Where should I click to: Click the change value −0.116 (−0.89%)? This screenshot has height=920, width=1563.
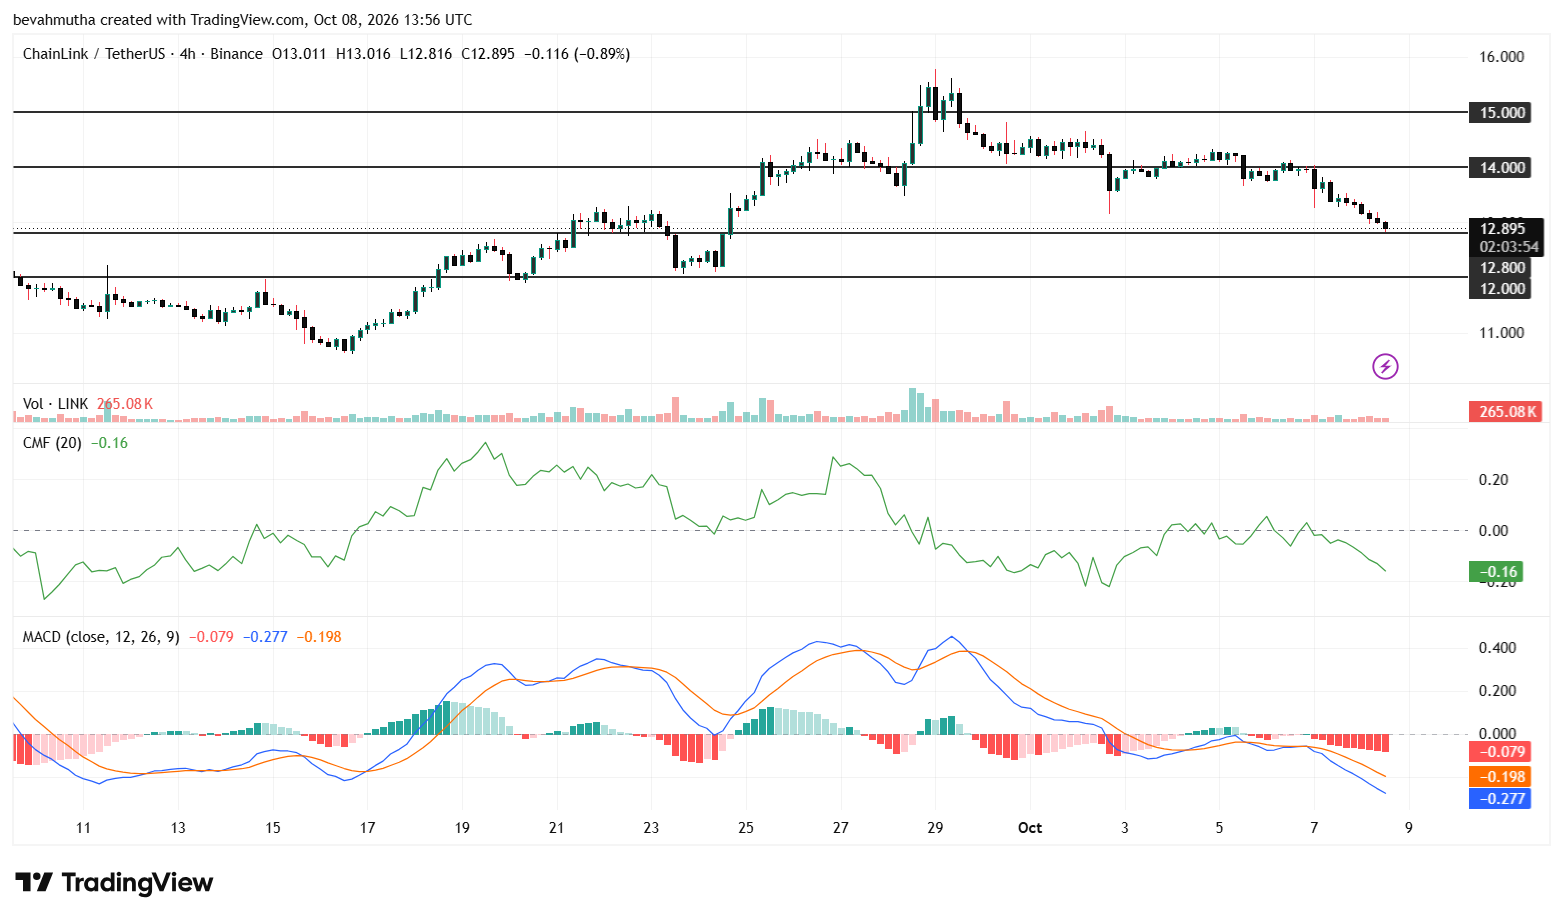[x=577, y=54]
